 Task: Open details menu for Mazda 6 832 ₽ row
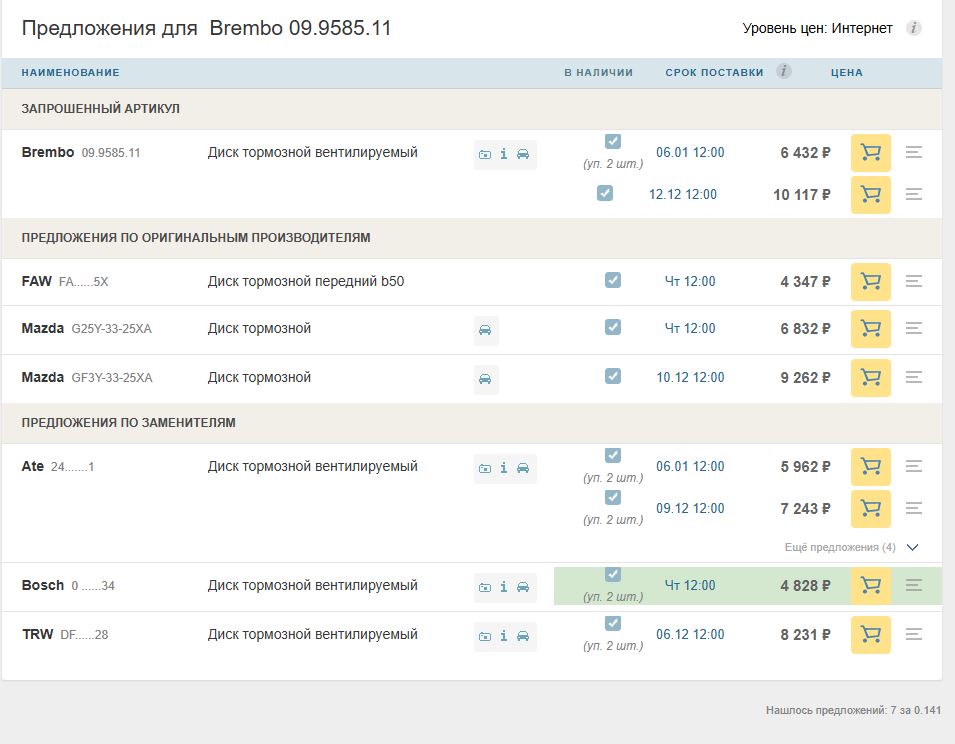(914, 328)
